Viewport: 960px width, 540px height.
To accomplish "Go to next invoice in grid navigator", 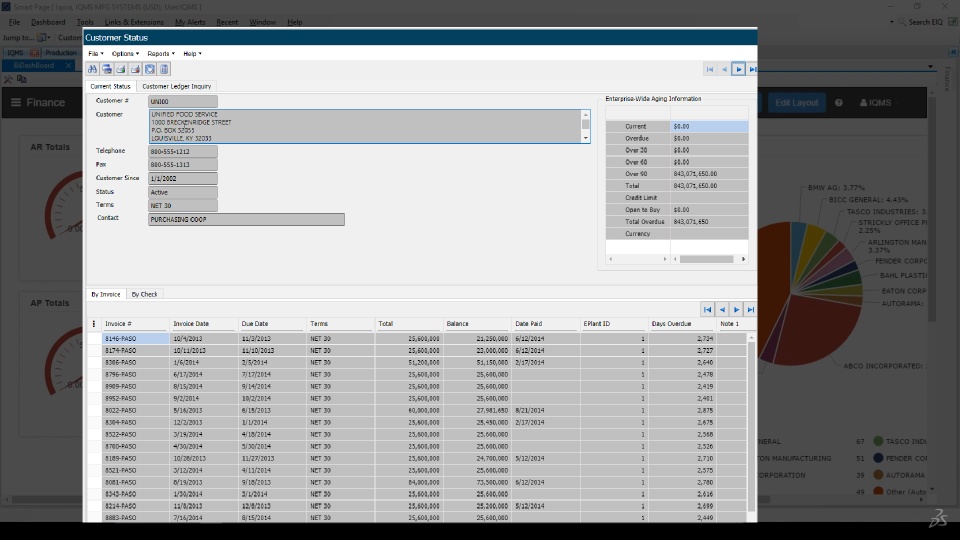I will tap(737, 310).
